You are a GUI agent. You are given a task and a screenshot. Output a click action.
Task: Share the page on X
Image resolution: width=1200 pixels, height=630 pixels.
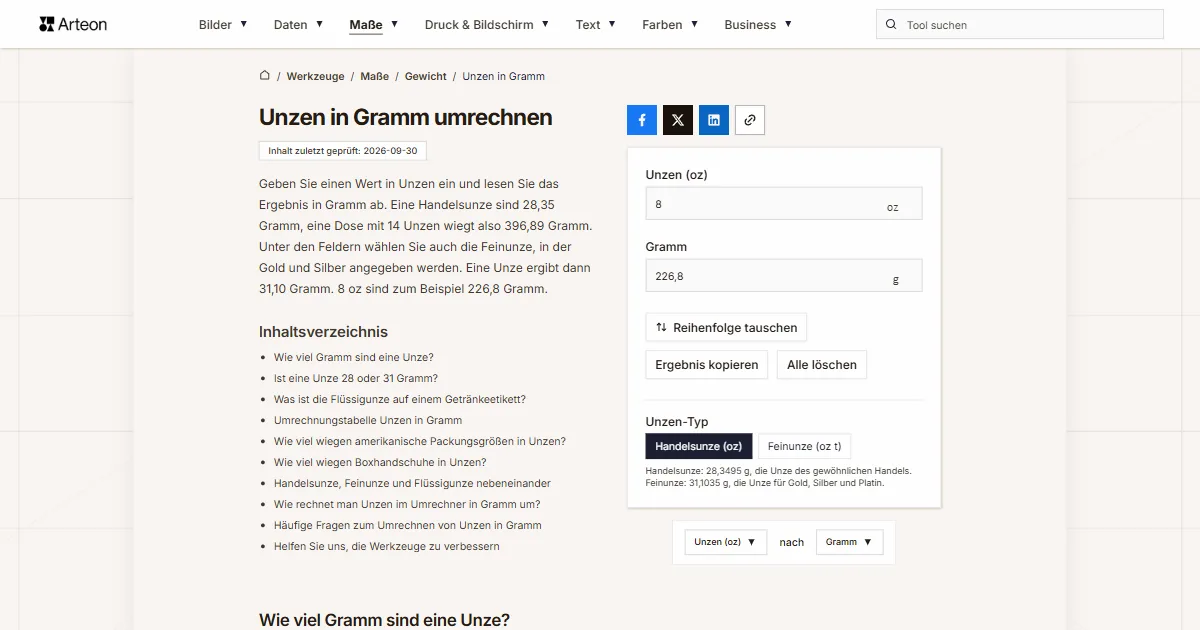pyautogui.click(x=678, y=120)
